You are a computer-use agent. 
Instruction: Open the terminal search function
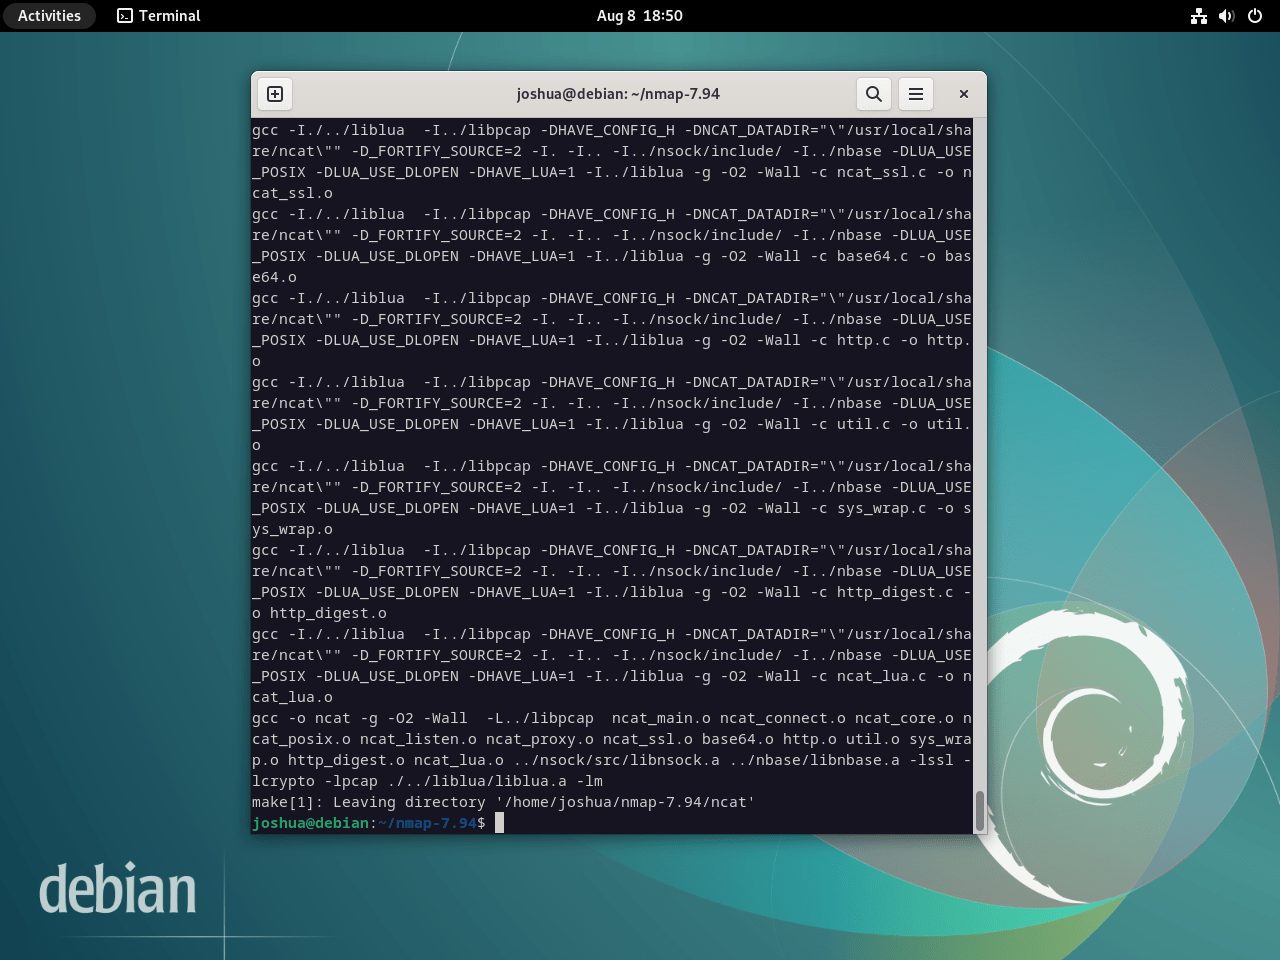pos(873,93)
